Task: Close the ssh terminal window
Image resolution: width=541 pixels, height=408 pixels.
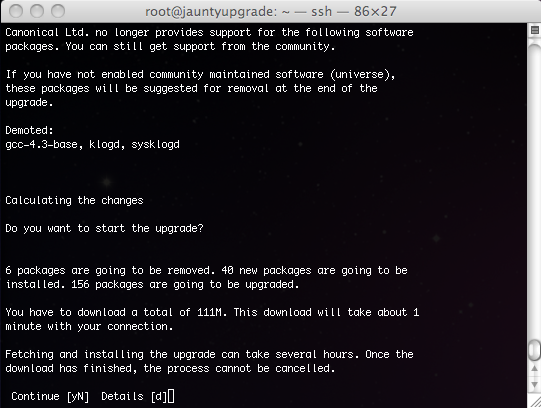Action: point(16,11)
